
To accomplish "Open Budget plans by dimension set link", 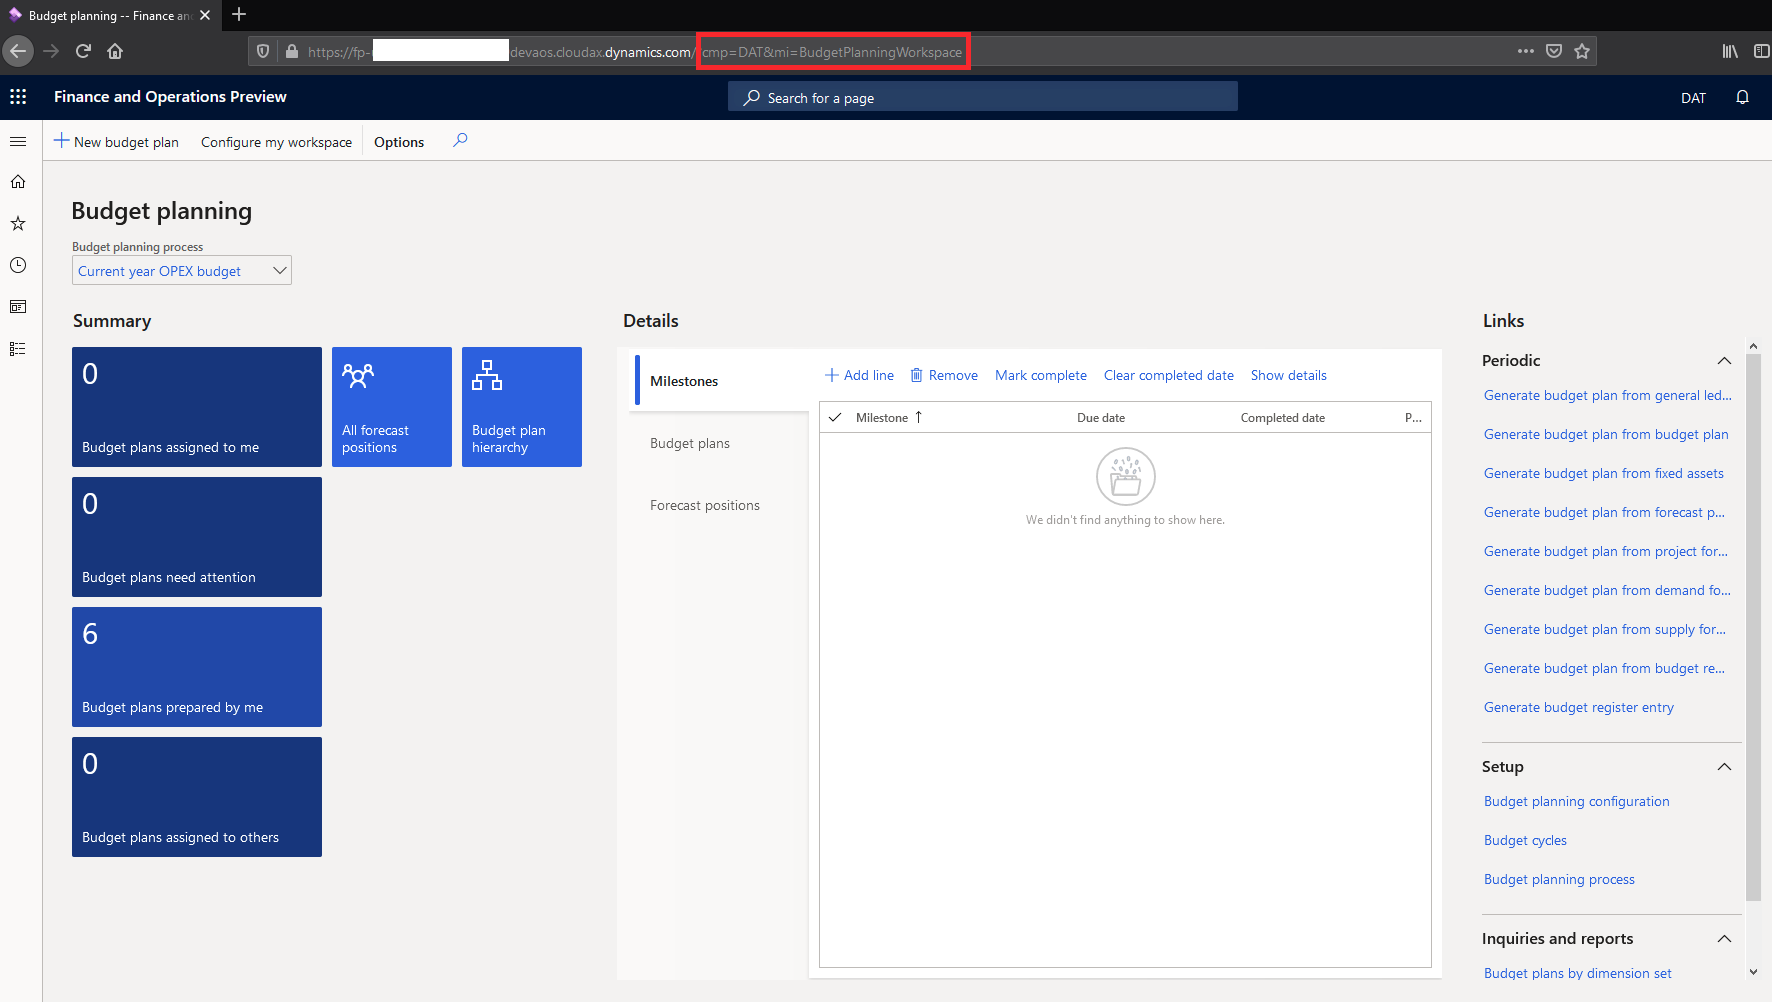I will [x=1578, y=973].
